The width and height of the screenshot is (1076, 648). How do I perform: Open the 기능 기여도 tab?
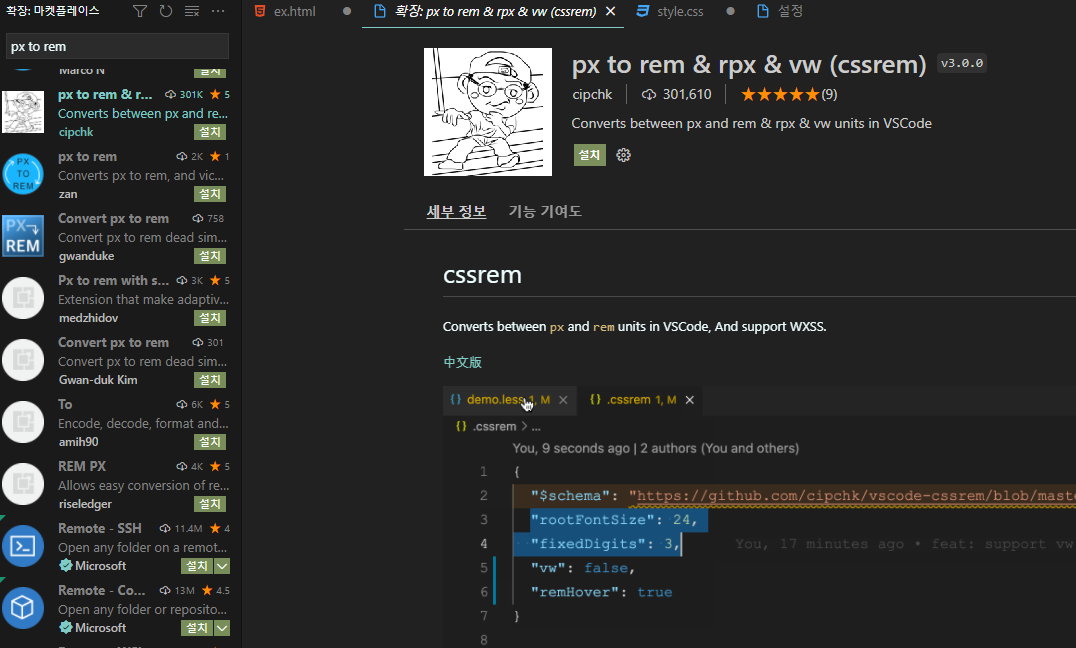coord(545,211)
